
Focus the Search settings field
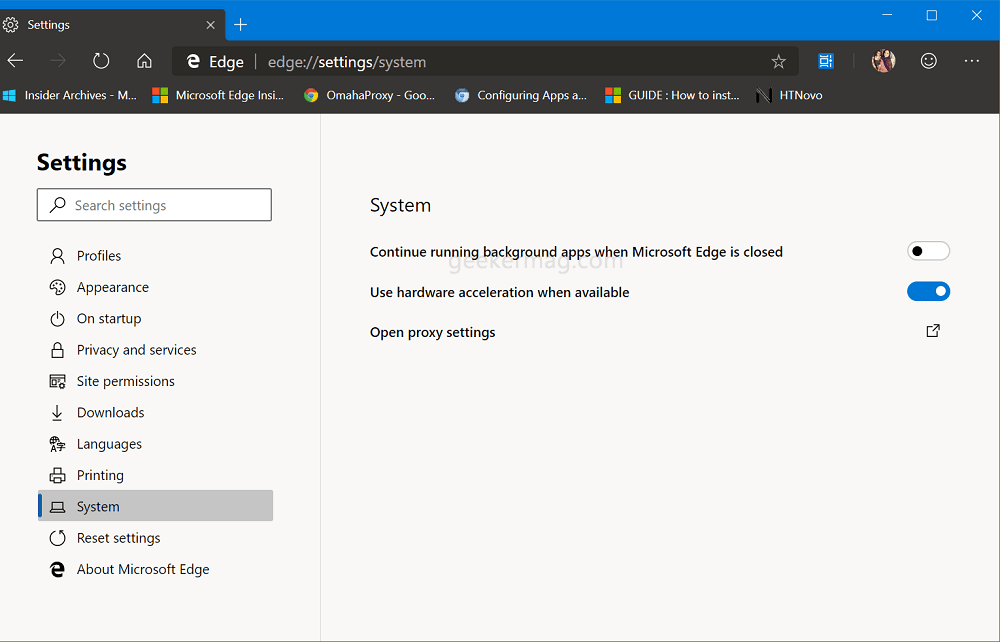154,205
